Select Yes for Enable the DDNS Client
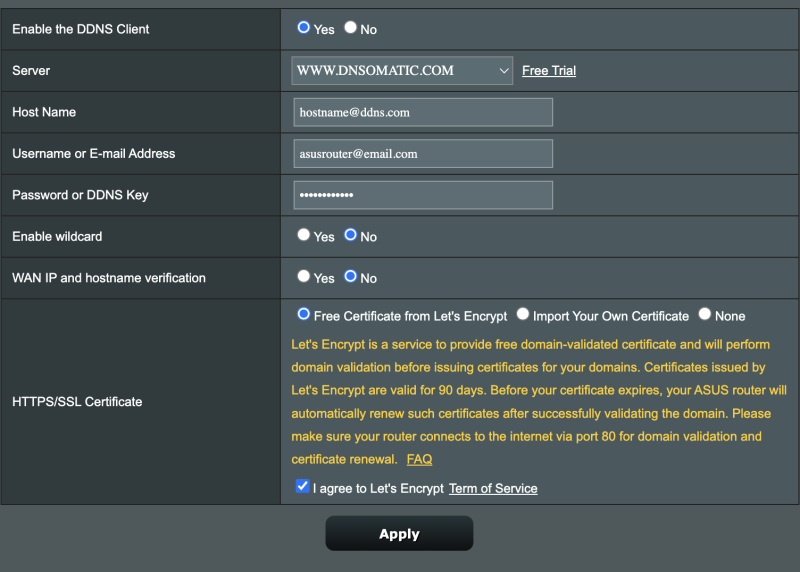 [304, 28]
